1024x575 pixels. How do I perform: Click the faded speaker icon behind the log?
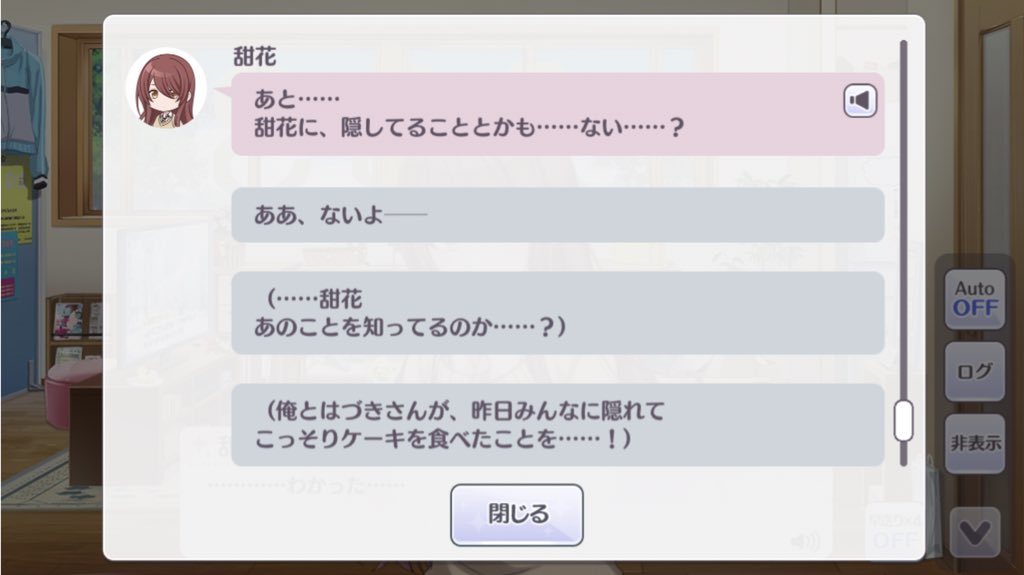(x=803, y=542)
